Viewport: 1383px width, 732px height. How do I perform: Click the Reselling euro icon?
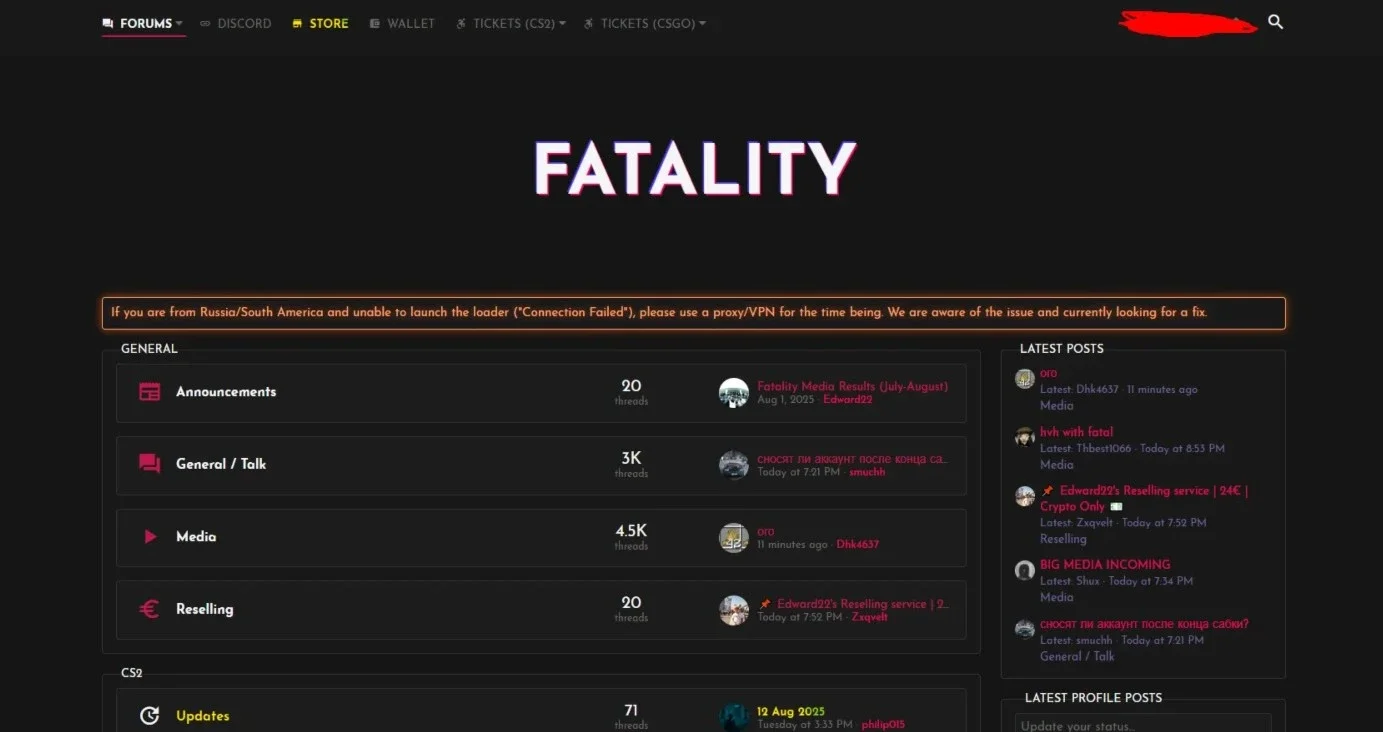click(150, 609)
